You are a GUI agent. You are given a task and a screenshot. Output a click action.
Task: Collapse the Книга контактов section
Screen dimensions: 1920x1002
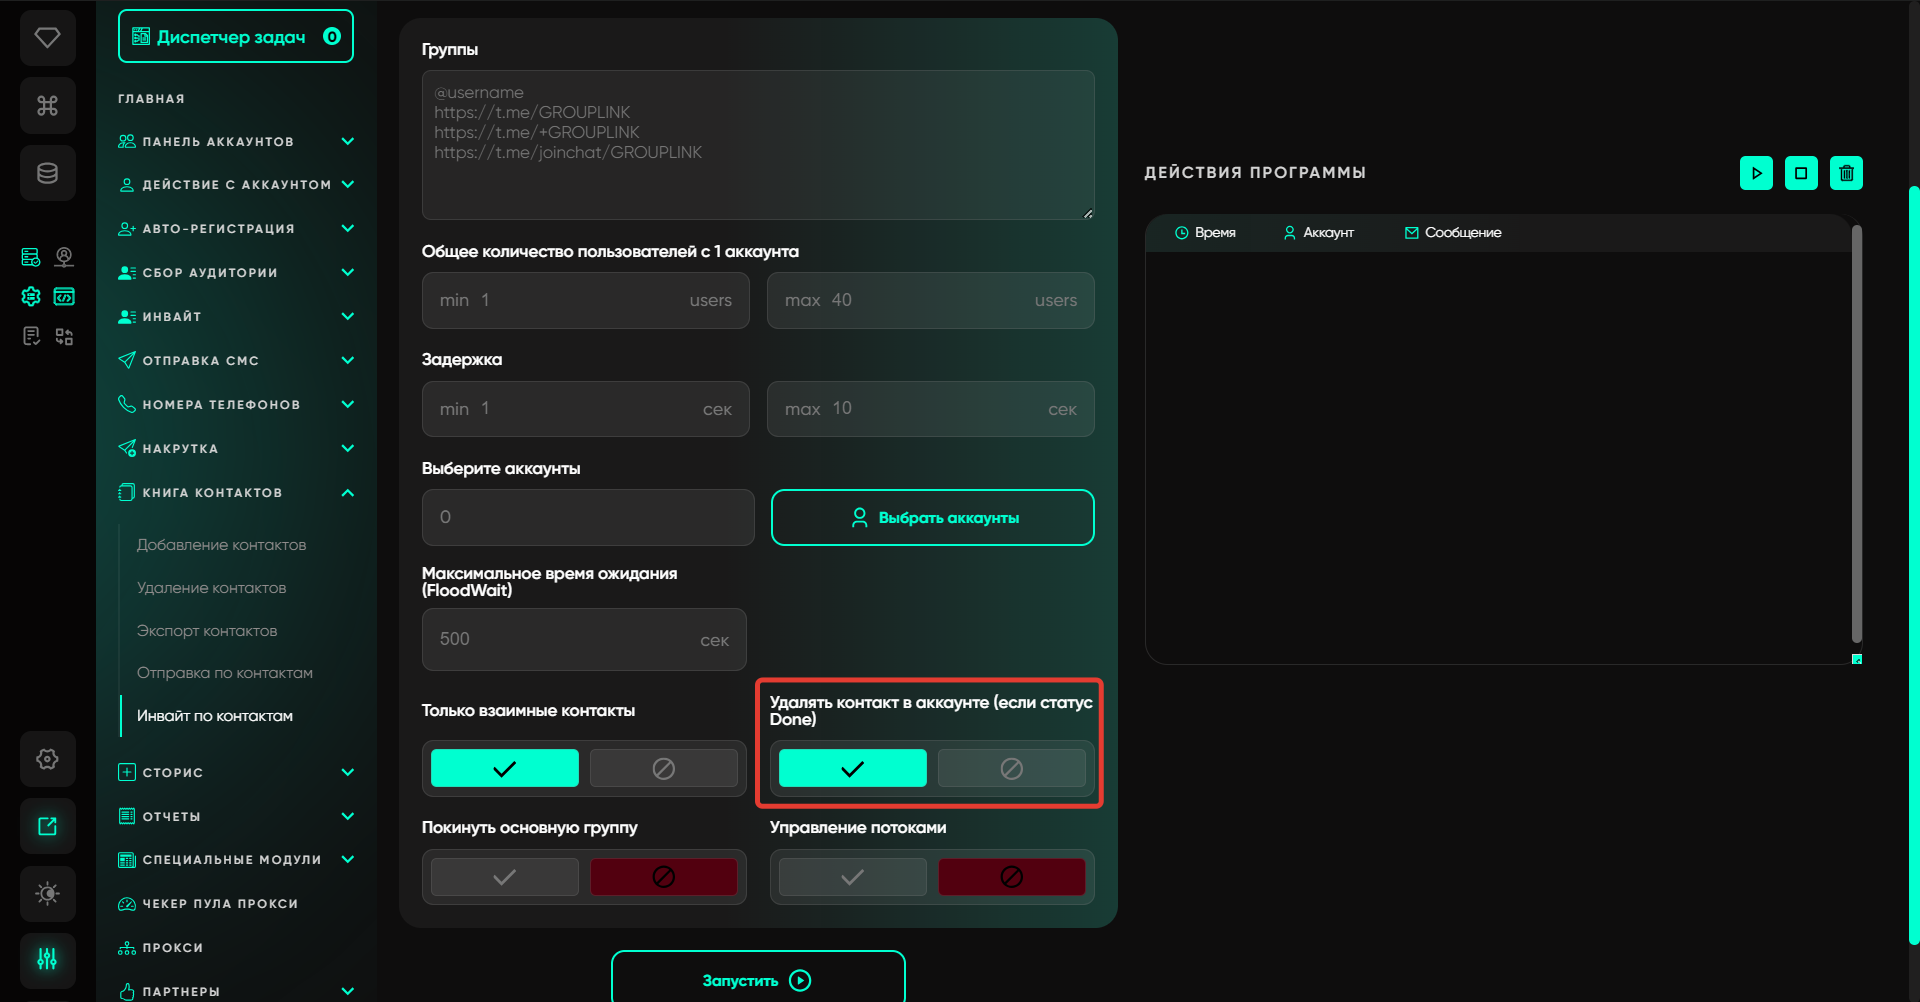[347, 493]
